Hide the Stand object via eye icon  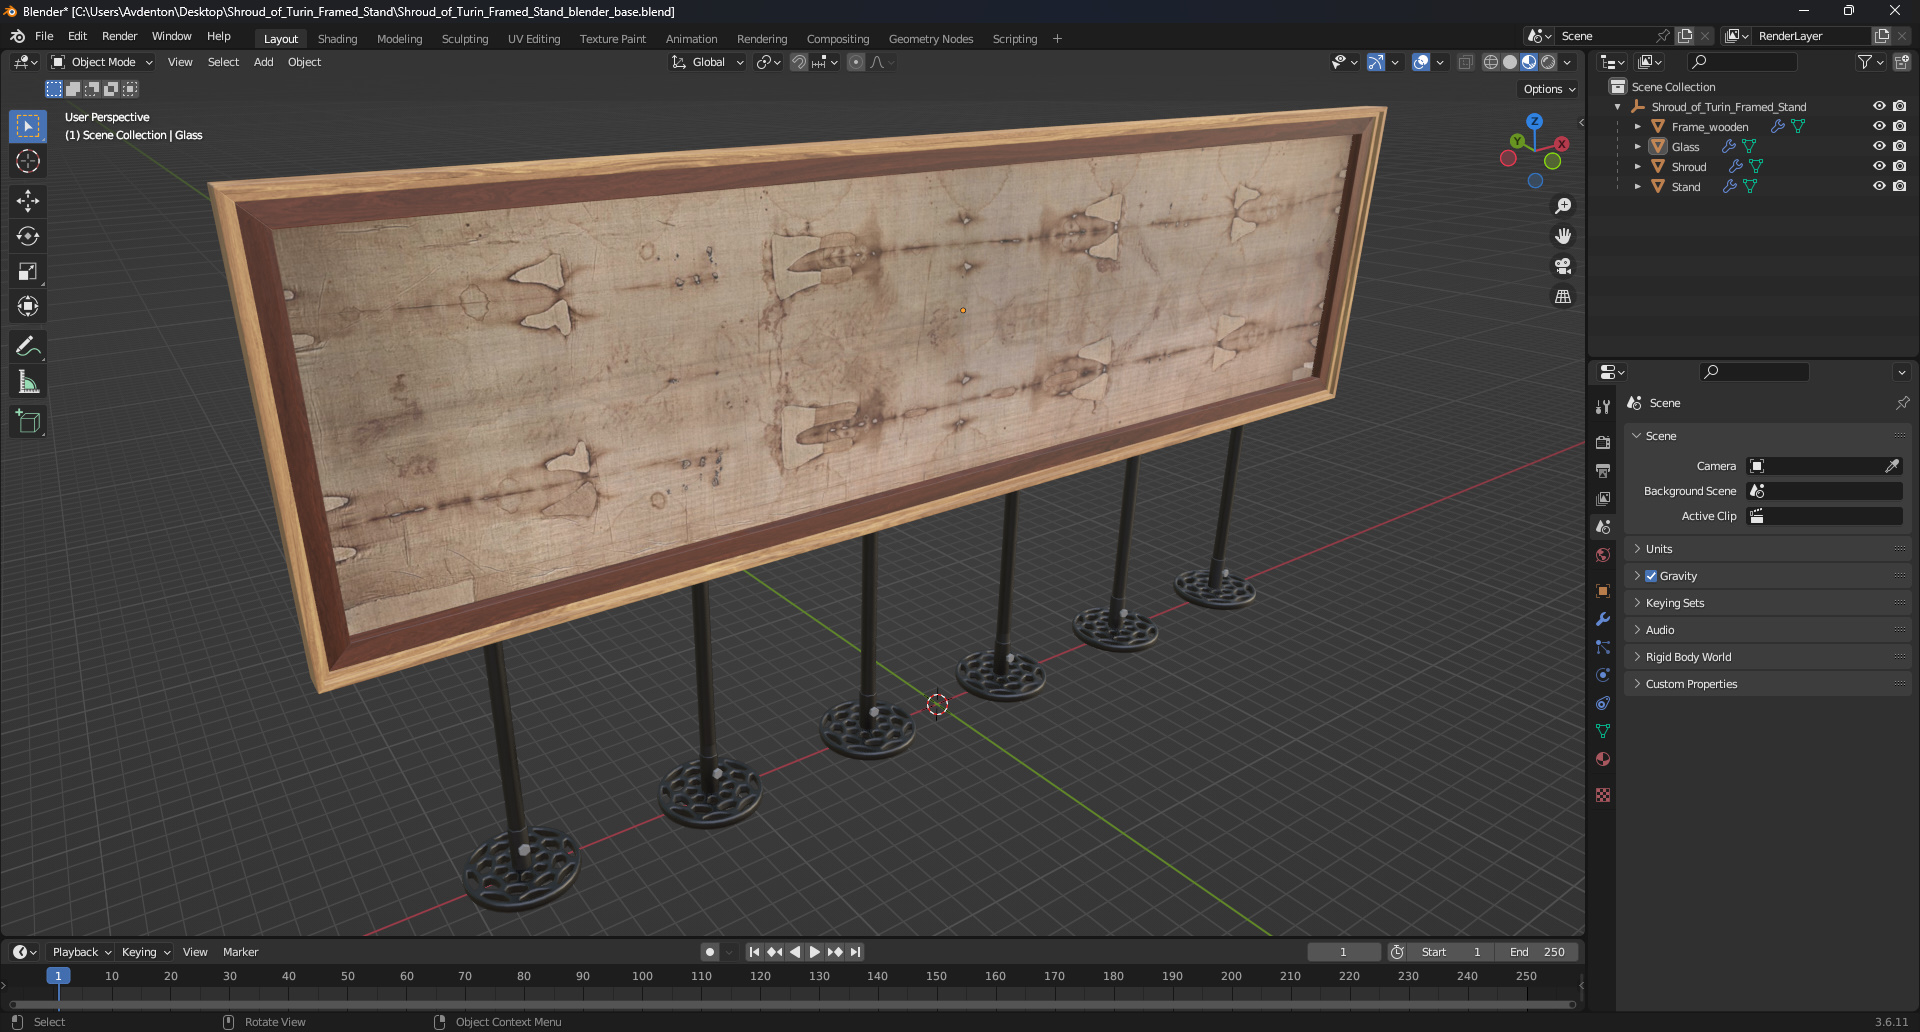[x=1879, y=187]
